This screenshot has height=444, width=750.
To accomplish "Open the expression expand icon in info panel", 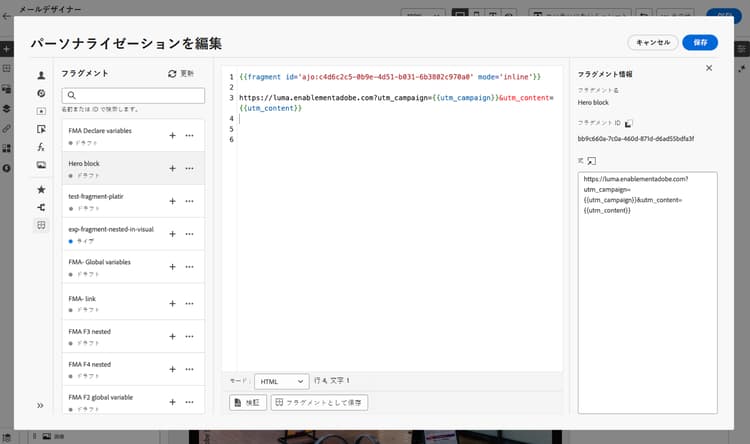I will [592, 161].
